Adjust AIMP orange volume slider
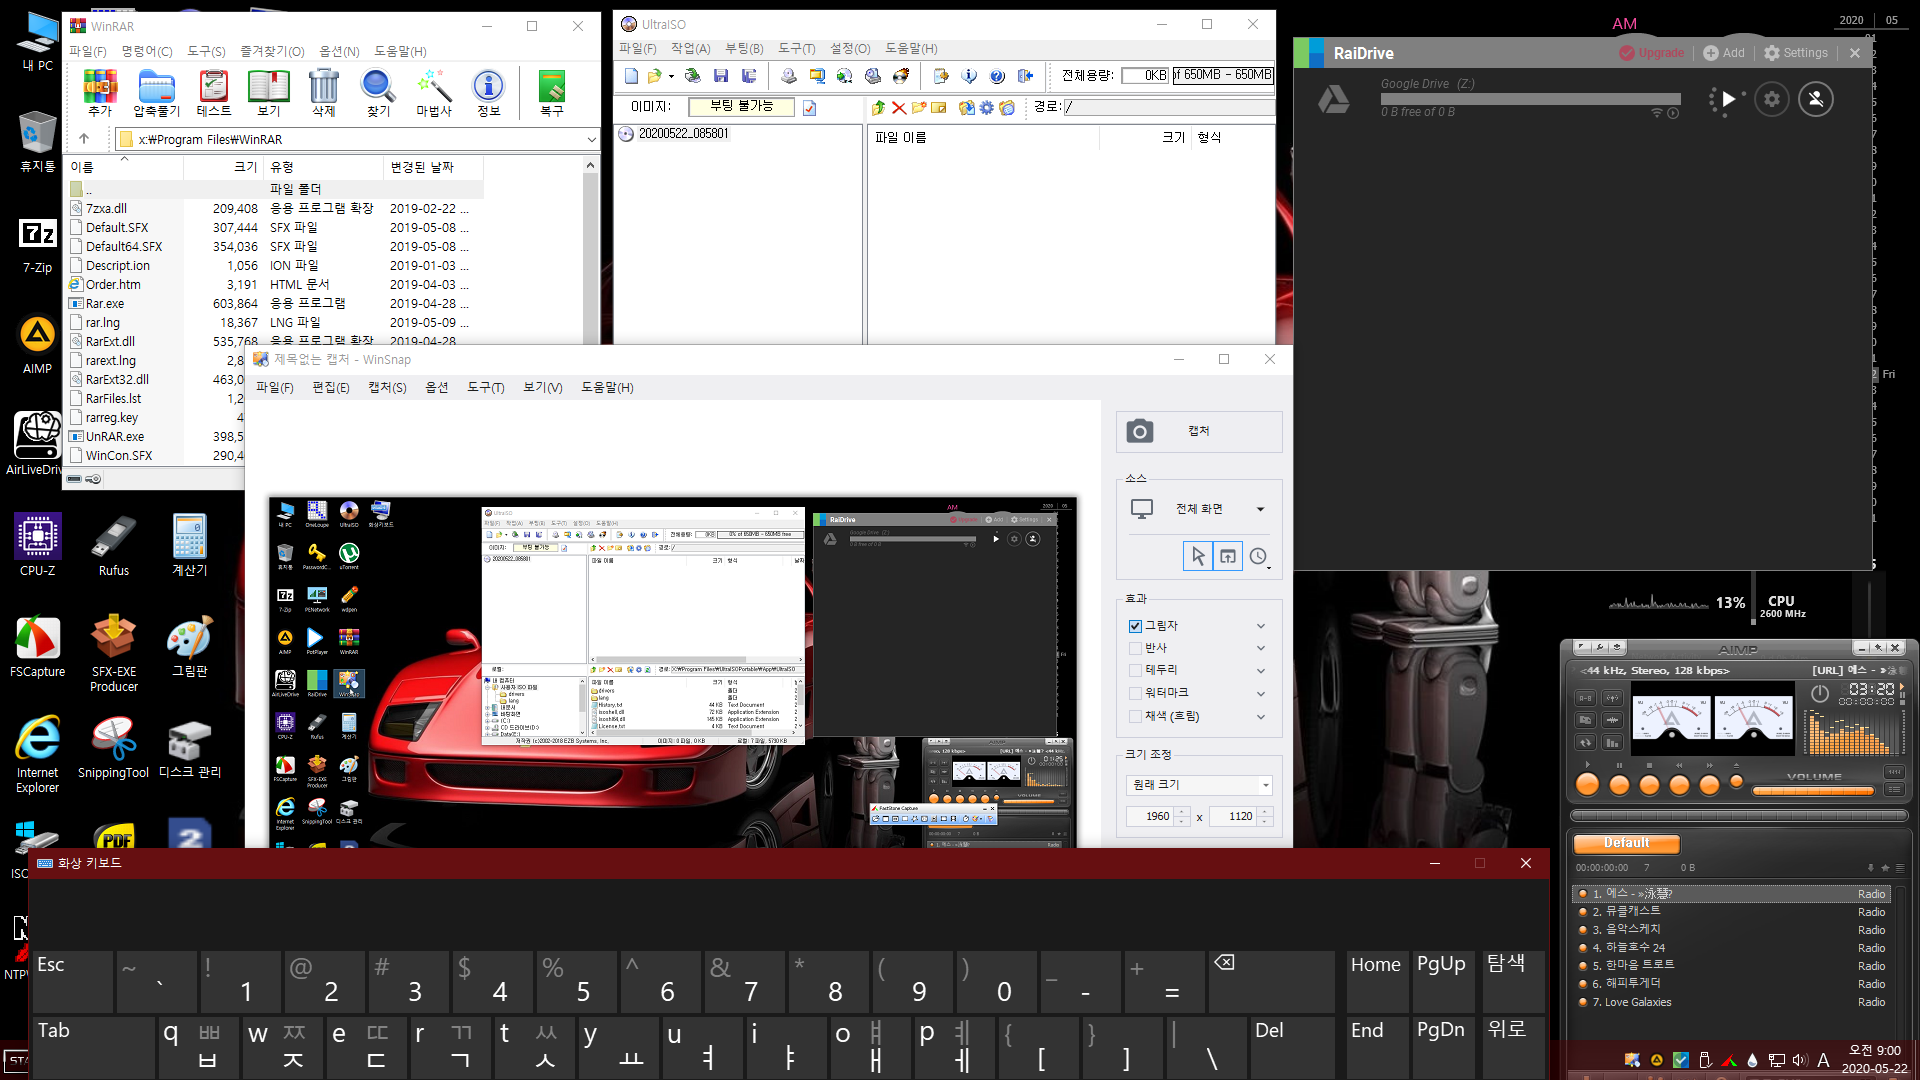Screen dimensions: 1920x1080 [x=1813, y=791]
